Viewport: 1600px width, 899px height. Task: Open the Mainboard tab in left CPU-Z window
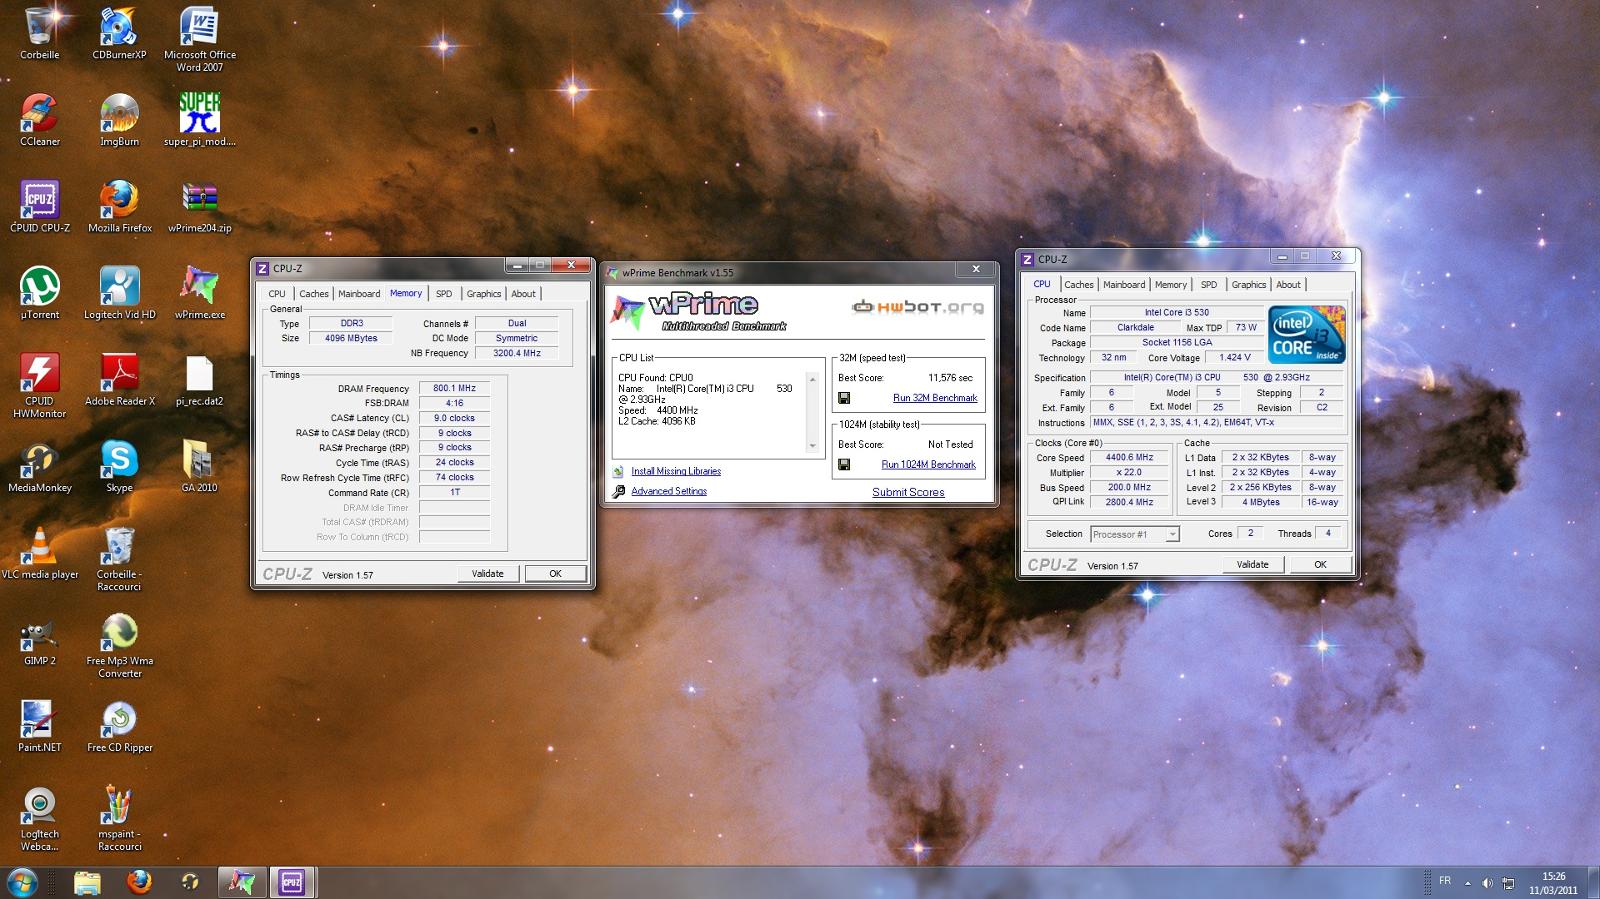click(359, 294)
